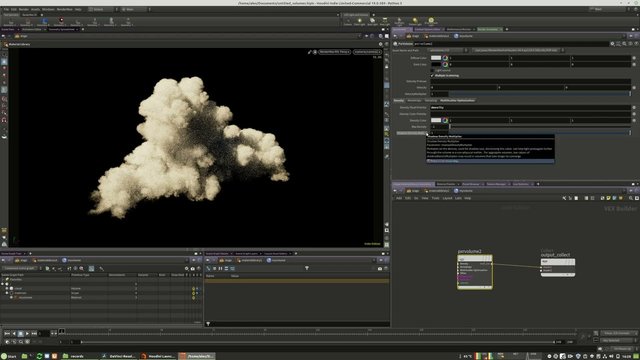
Task: Click materiallibrary1 in network editor path bar
Action: click(436, 191)
